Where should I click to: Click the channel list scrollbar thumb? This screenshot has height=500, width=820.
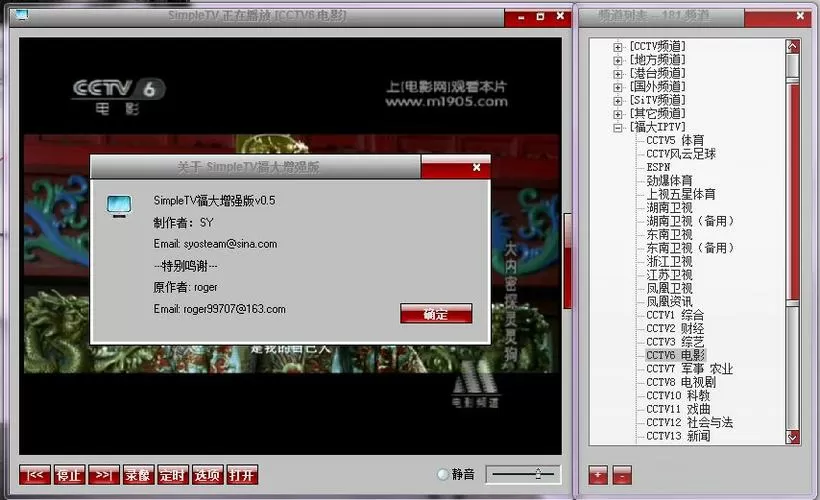(793, 191)
